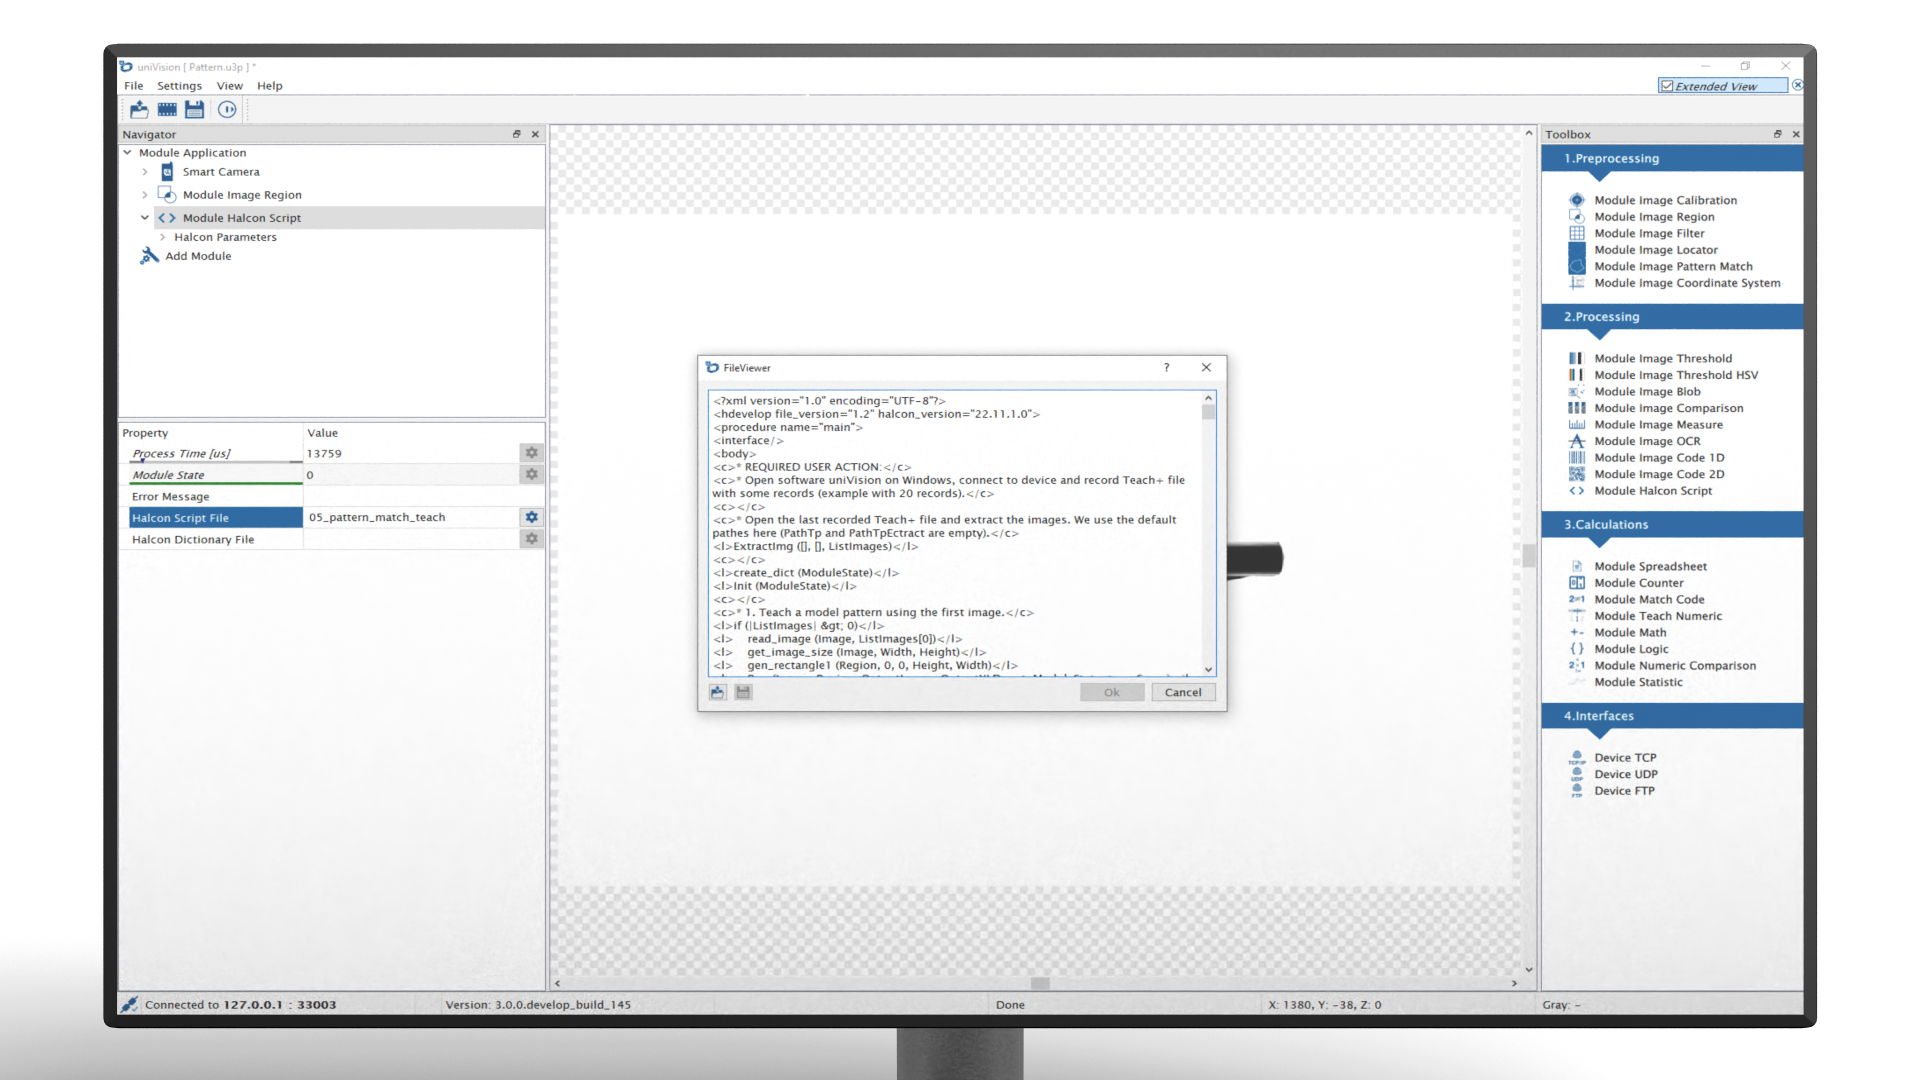Collapse the Module Halcon Script node
Viewport: 1920px width, 1080px height.
[145, 218]
